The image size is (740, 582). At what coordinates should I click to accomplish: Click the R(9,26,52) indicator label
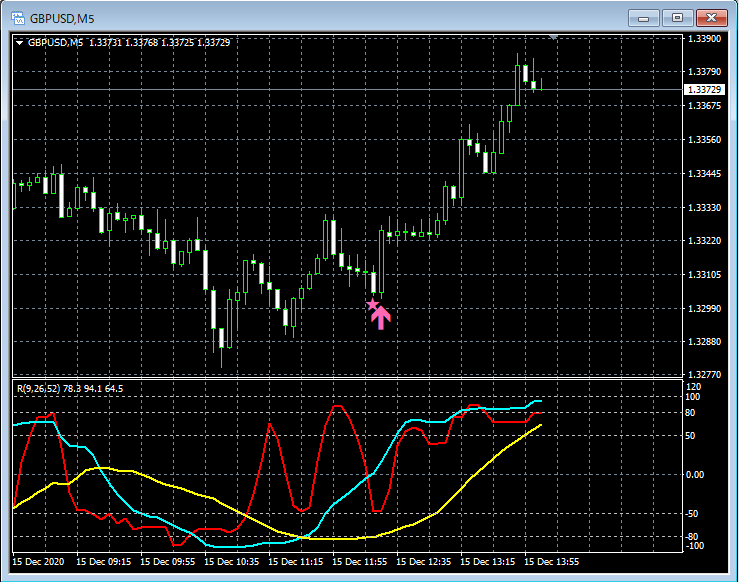70,388
